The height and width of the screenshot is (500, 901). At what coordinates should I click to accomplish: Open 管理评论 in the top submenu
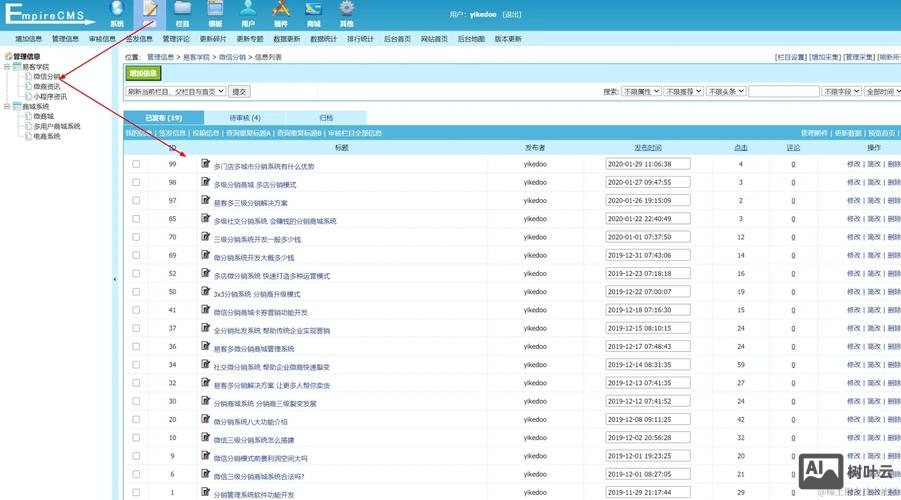176,39
